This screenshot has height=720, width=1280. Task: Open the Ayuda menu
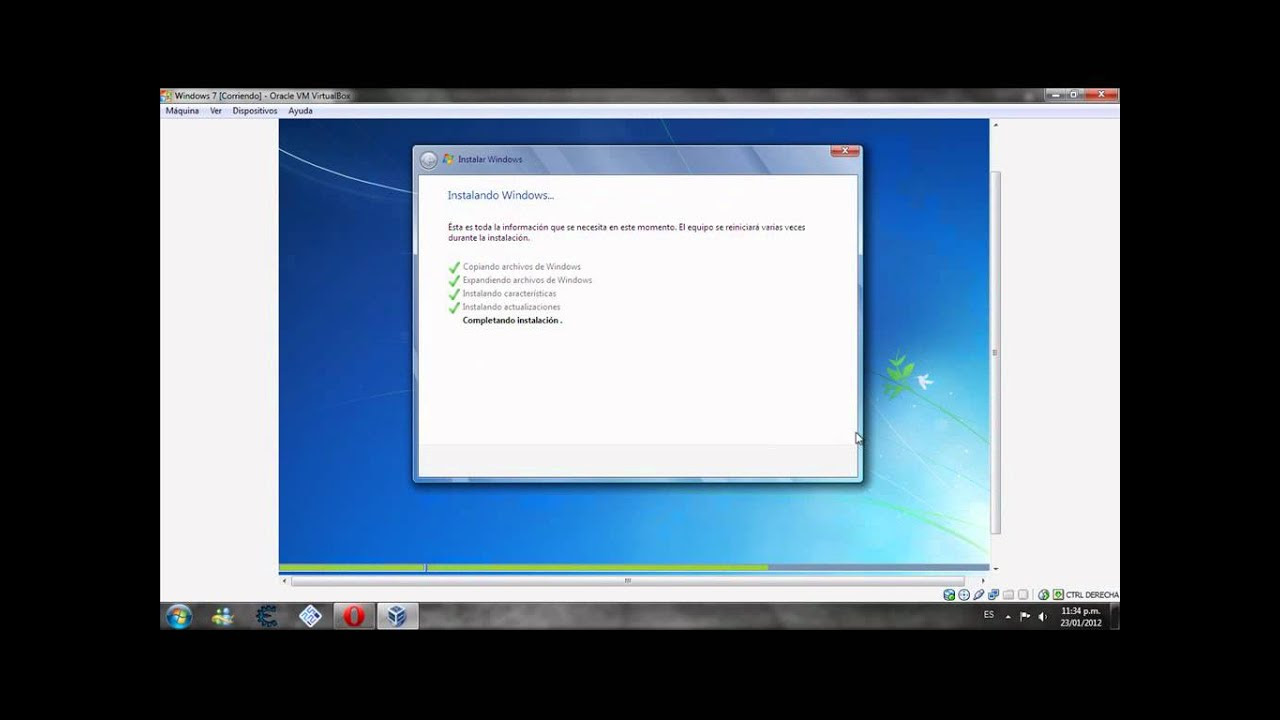pyautogui.click(x=300, y=111)
